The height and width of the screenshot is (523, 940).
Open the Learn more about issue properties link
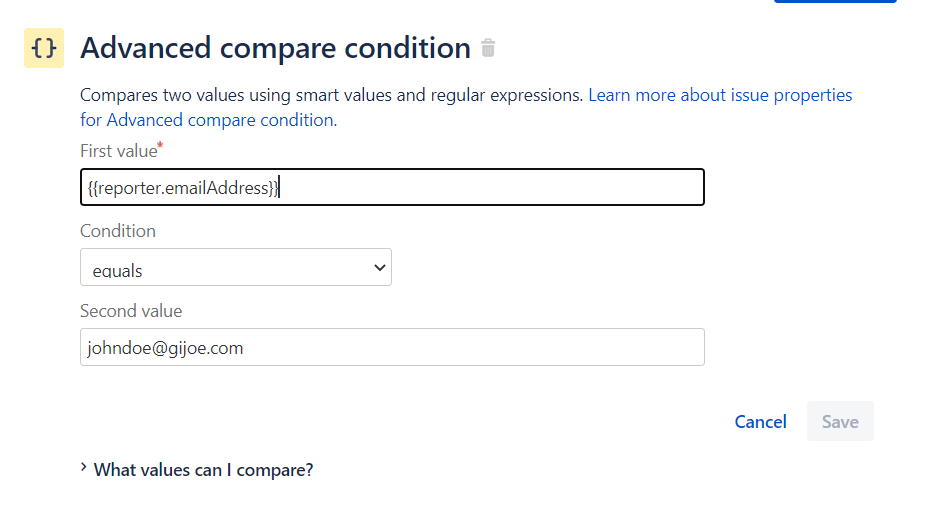(x=720, y=95)
